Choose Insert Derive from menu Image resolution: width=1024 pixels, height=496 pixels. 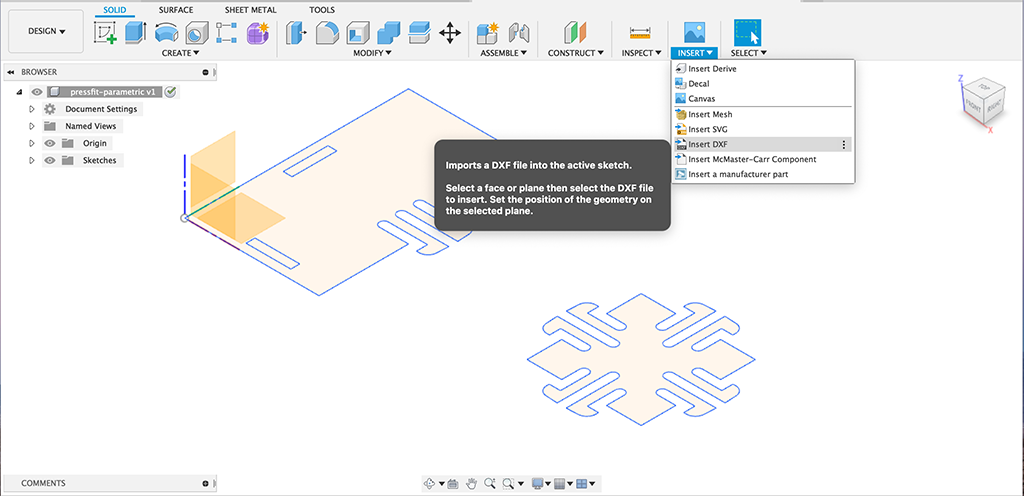tap(763, 69)
